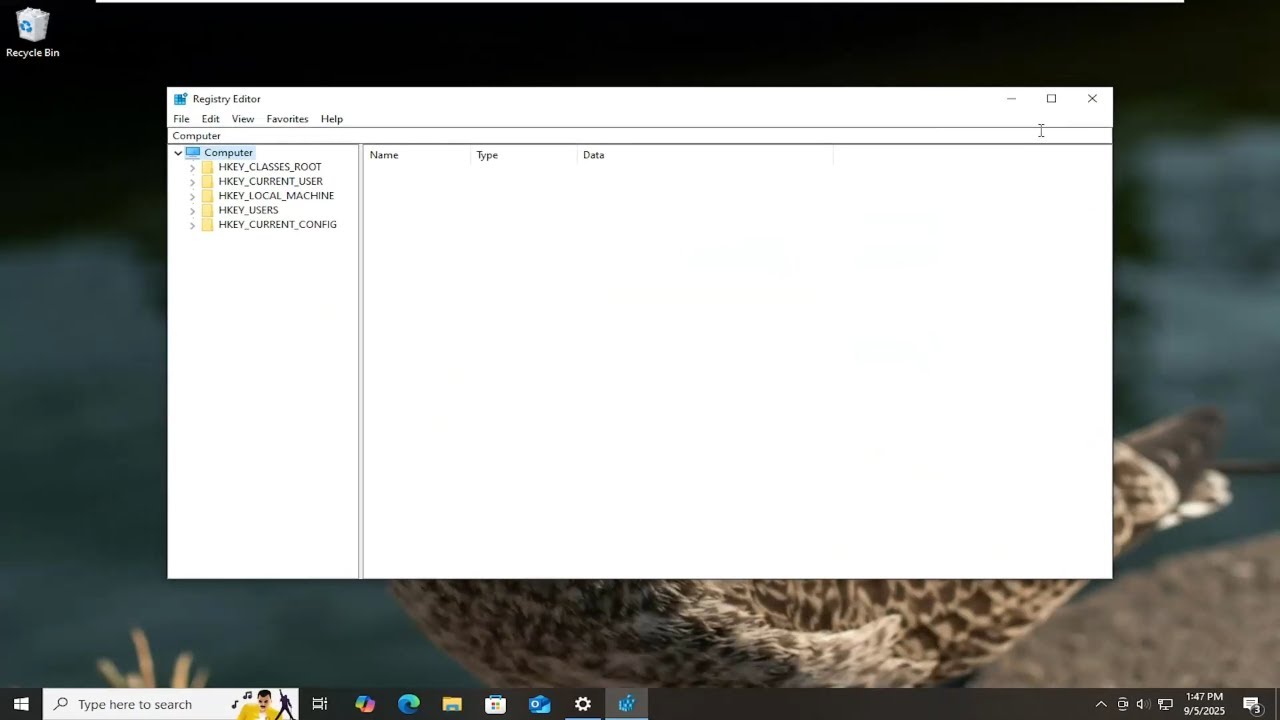Screen dimensions: 1280x720
Task: Expand the HKEY_CLASSES_ROOT key
Action: coord(192,168)
